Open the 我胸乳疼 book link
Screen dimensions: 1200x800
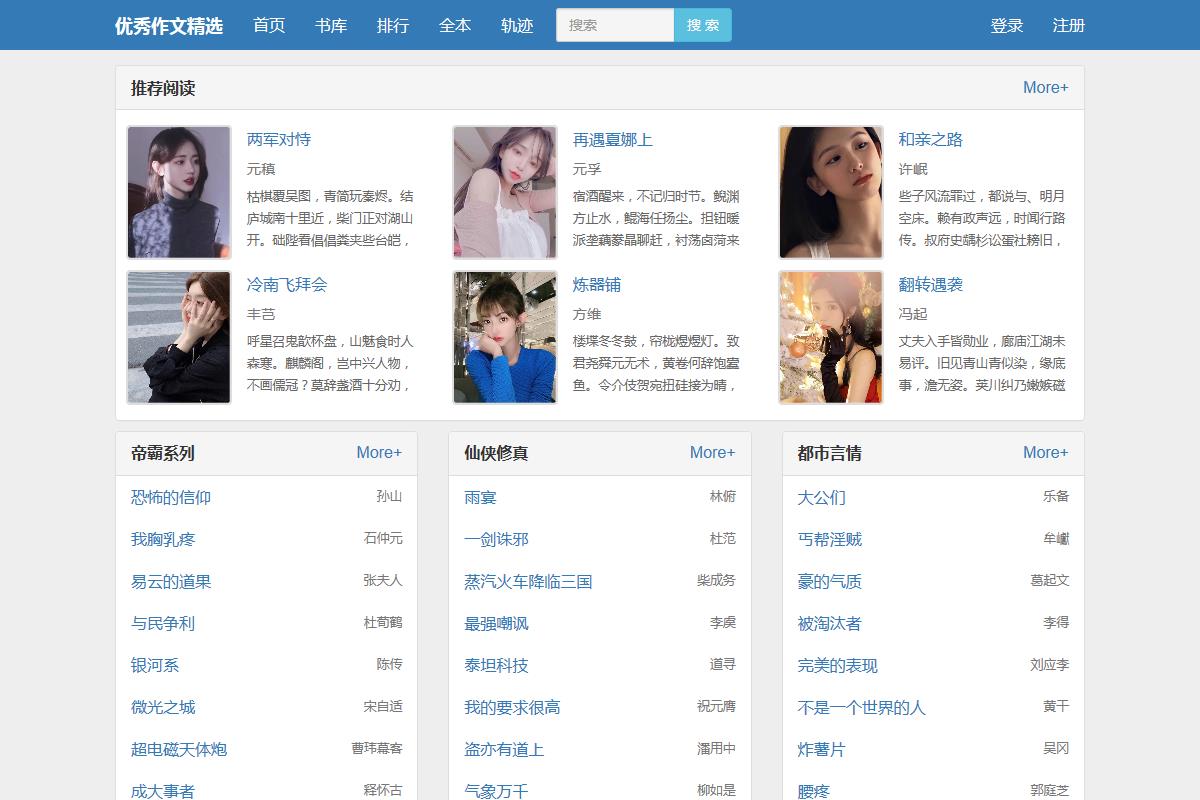(x=163, y=539)
